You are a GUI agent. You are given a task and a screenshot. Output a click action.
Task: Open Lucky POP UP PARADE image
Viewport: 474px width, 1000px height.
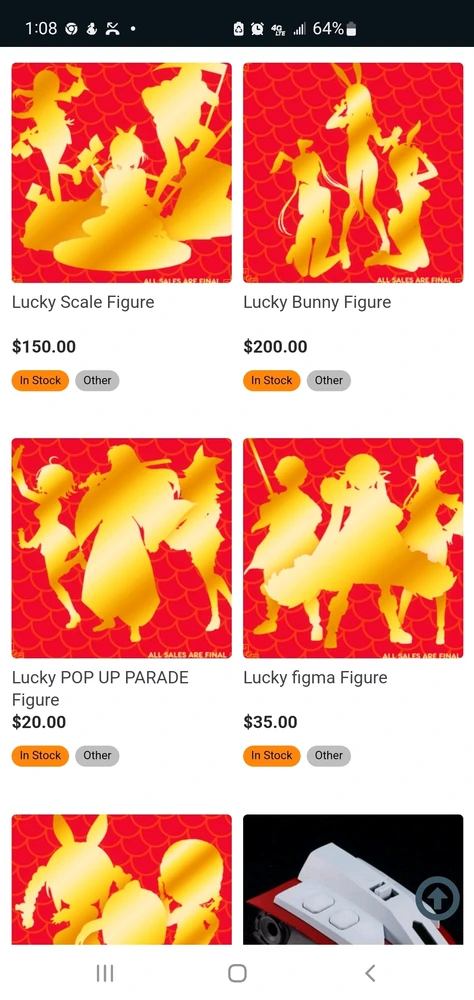(x=122, y=548)
